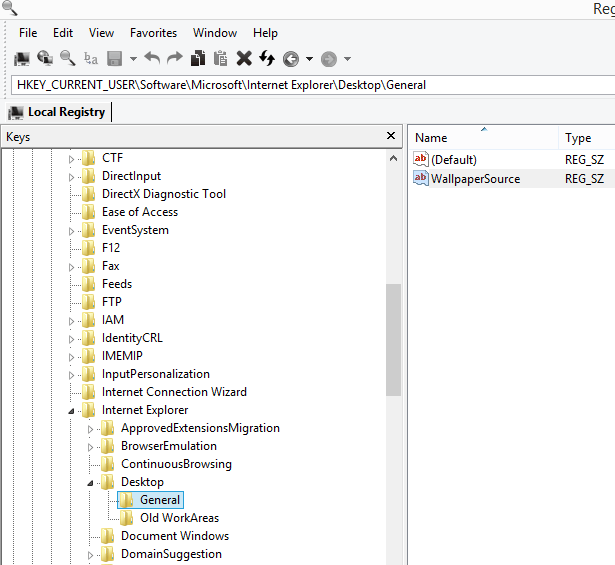615x565 pixels.
Task: Click the Paste clipboard icon
Action: click(x=220, y=59)
